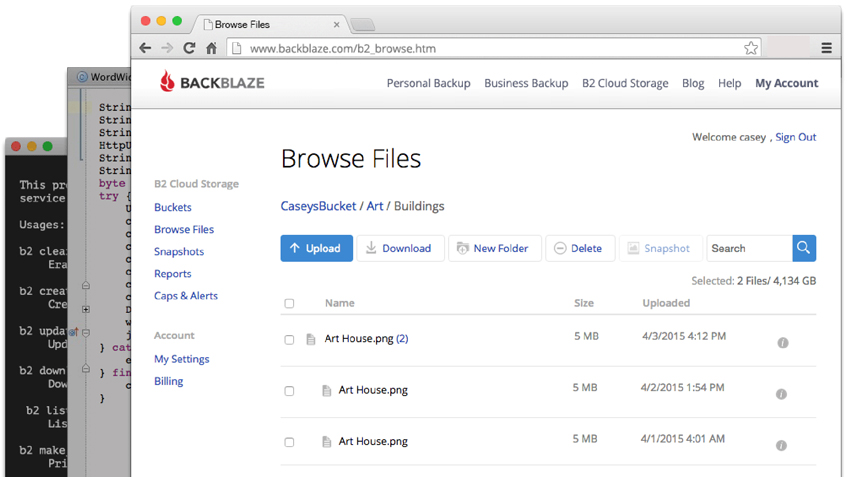Viewport: 850px width, 477px height.
Task: Open Blog in the top nav
Action: pyautogui.click(x=693, y=83)
